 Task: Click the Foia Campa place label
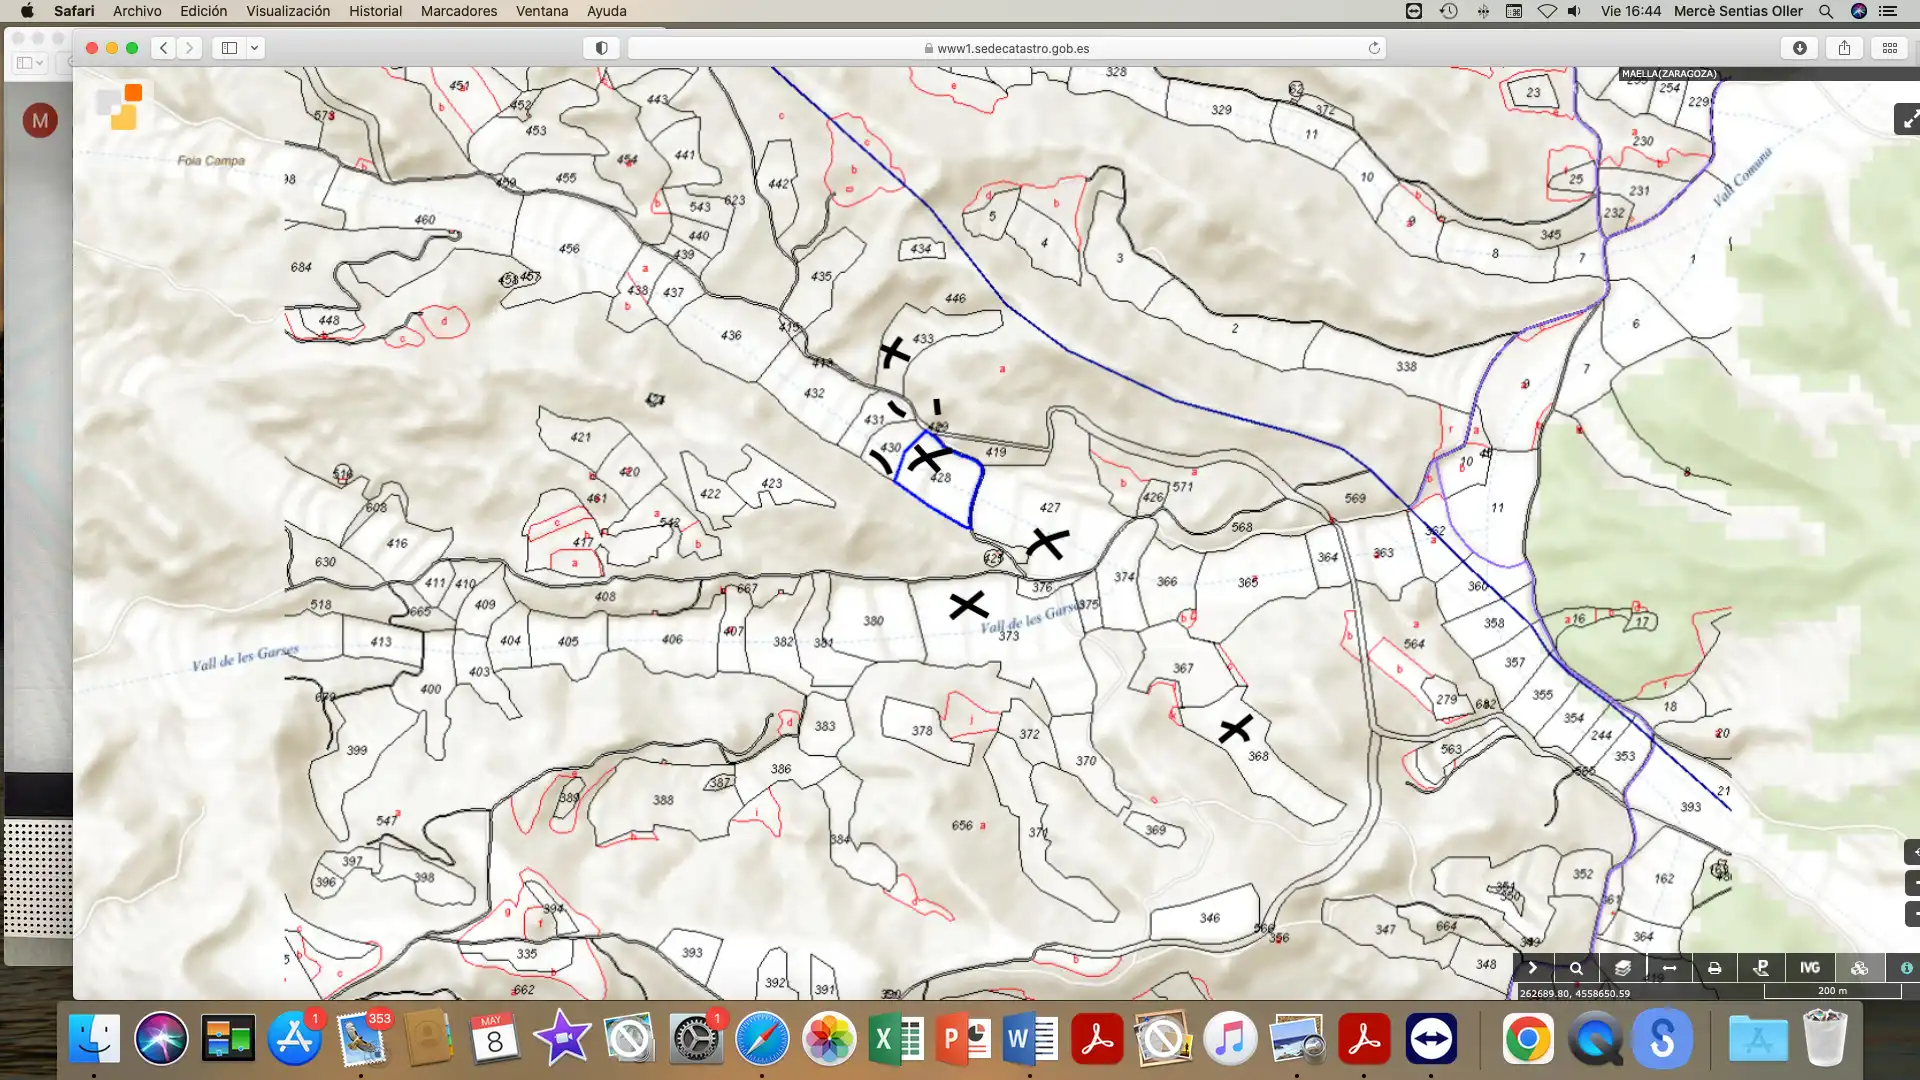211,160
